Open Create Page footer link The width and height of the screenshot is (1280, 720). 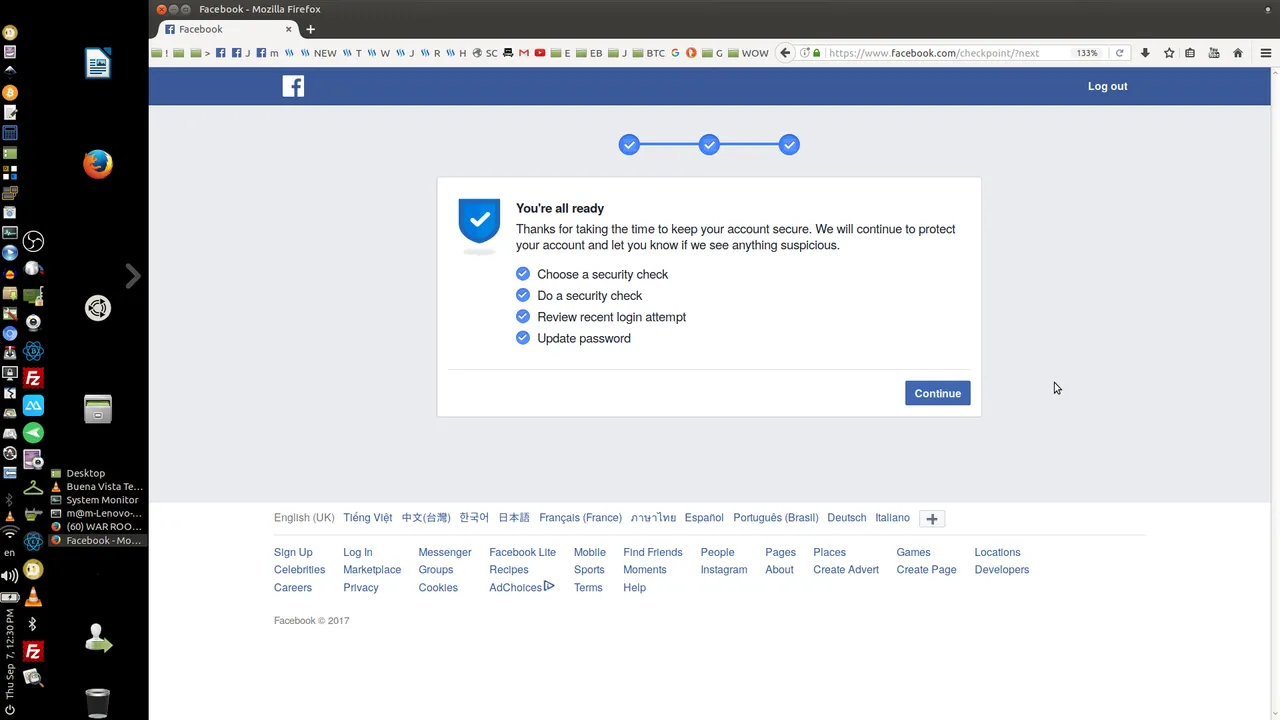[926, 570]
